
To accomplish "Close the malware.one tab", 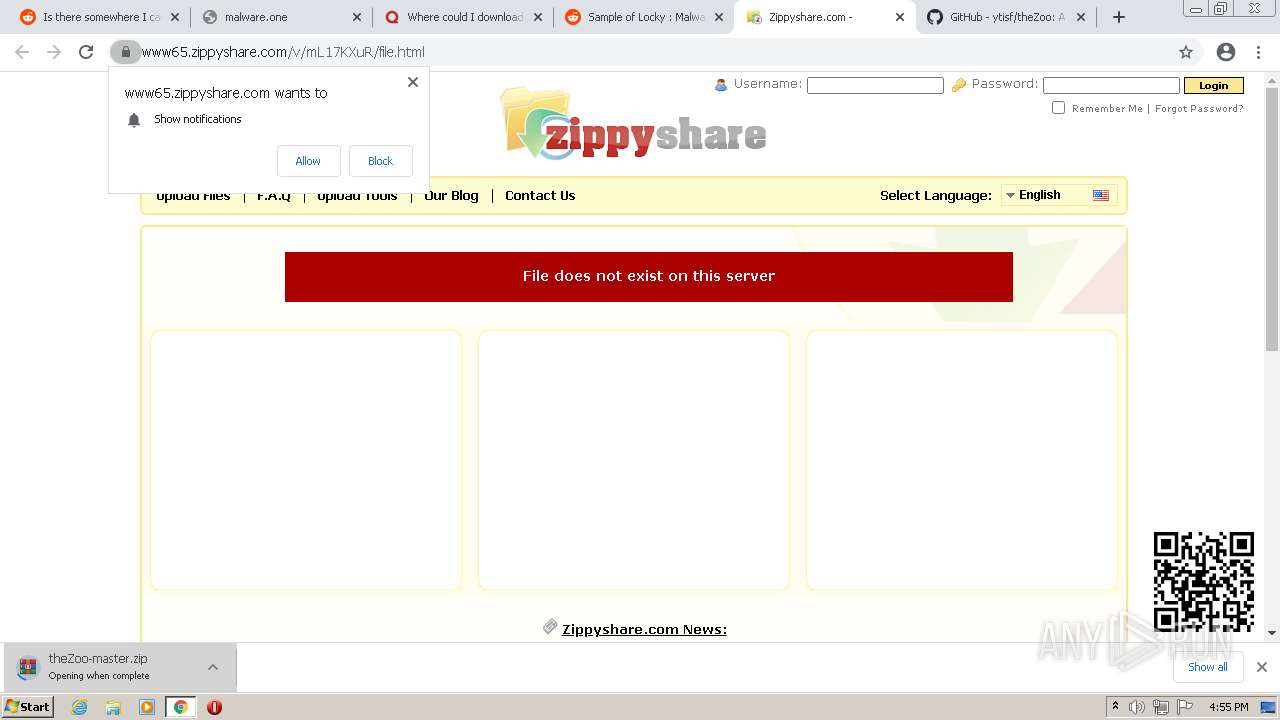I will (x=357, y=17).
